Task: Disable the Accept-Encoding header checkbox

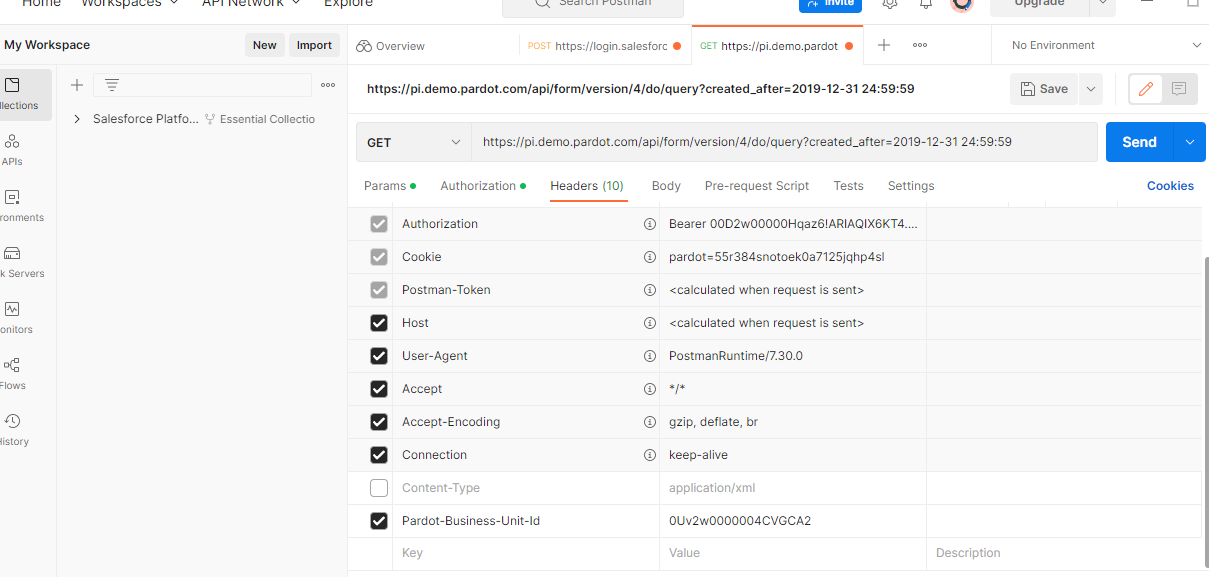Action: (379, 422)
